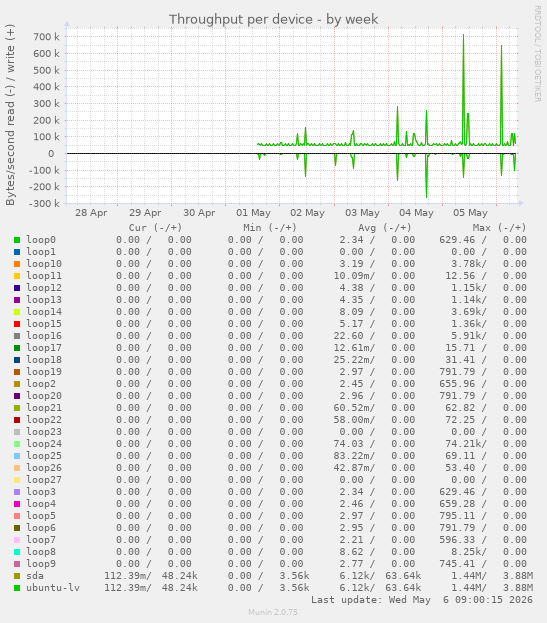Click the ubuntu-lv legend color swatch
The width and height of the screenshot is (547, 623).
[17, 588]
